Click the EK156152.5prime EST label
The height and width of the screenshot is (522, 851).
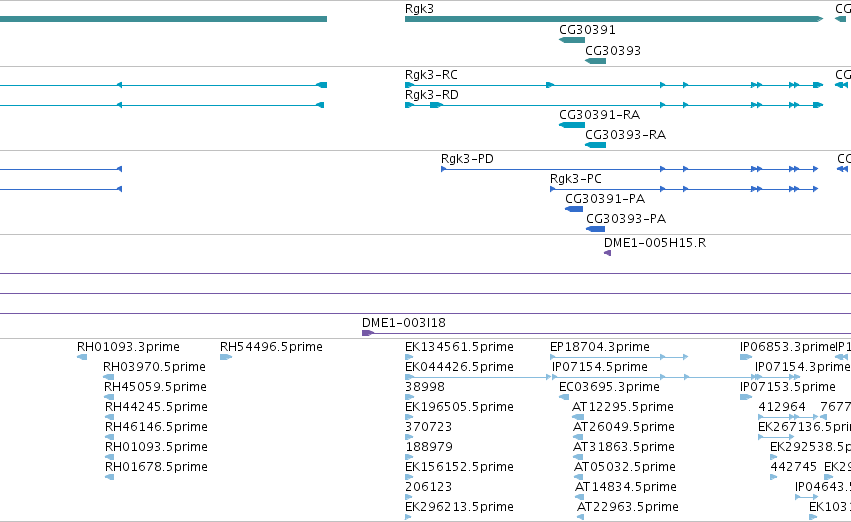coord(459,467)
